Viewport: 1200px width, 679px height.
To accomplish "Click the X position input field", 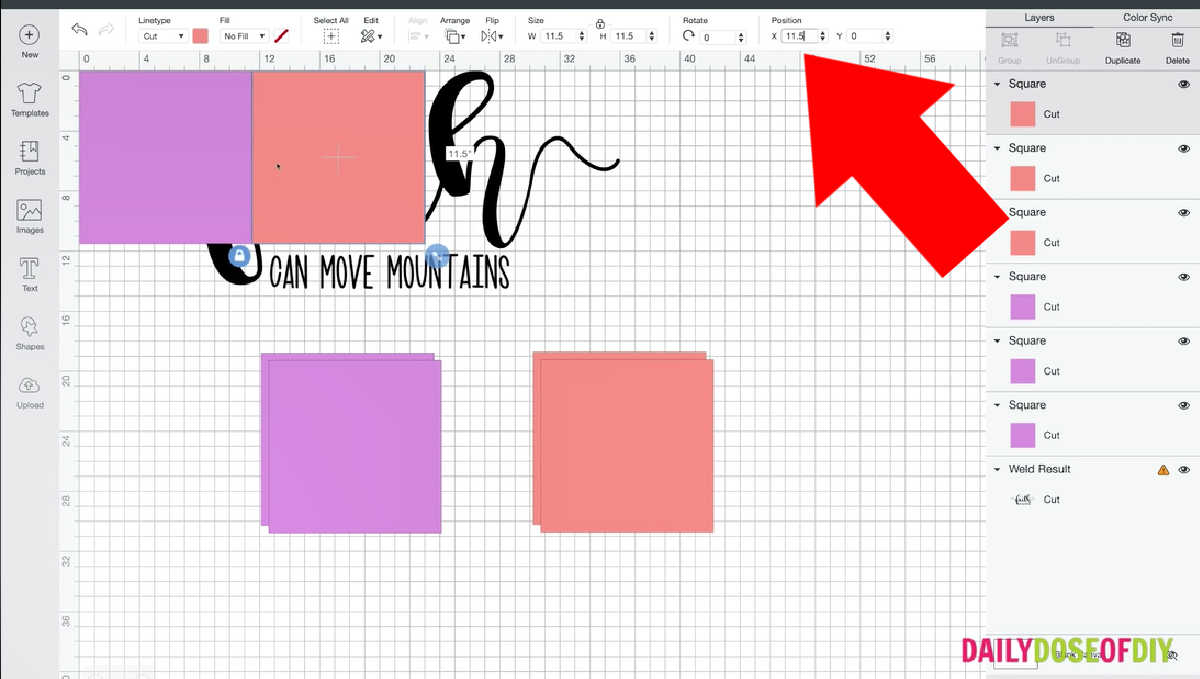I will 799,37.
